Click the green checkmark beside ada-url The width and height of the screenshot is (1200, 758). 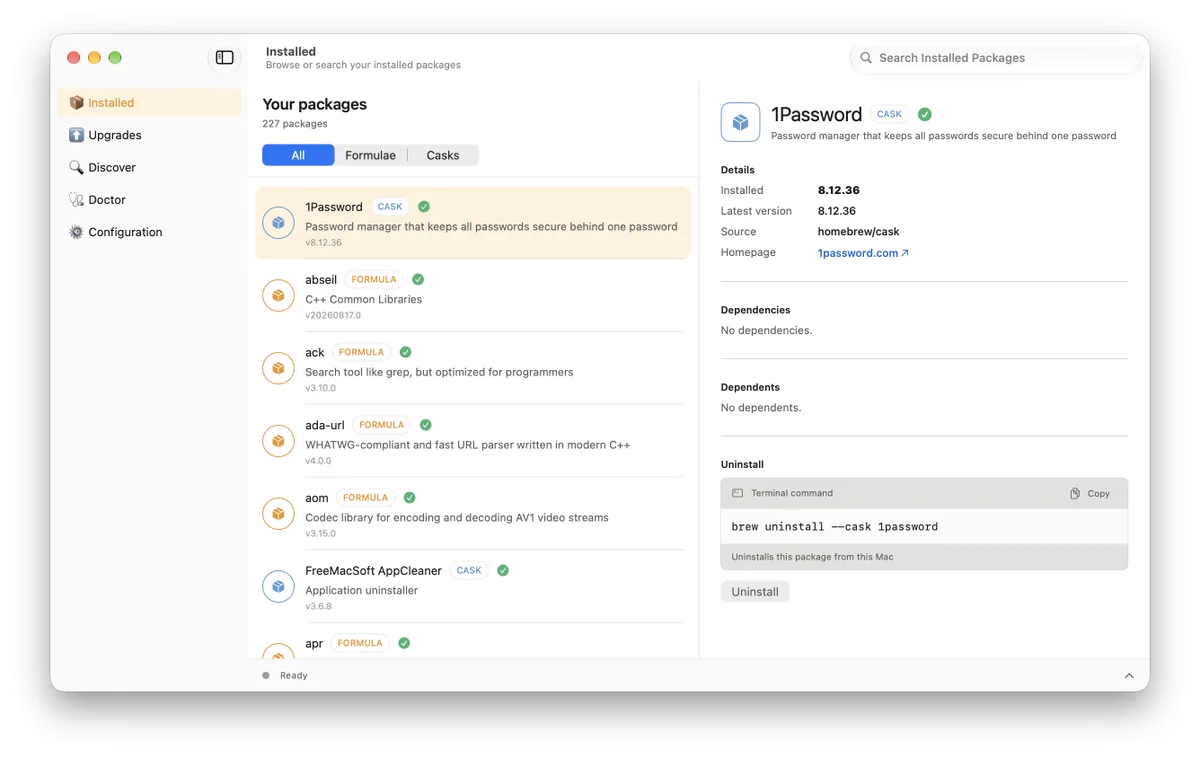(426, 425)
